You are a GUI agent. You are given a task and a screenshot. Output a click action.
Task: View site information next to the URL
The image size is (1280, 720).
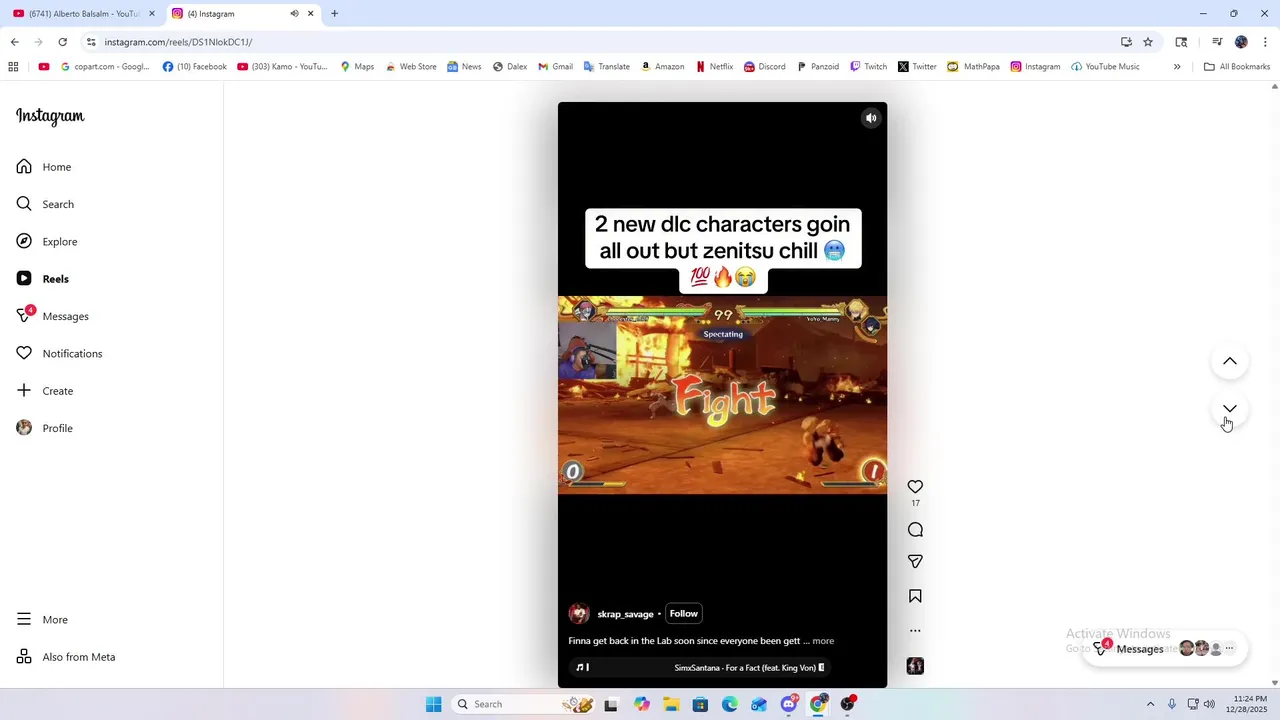click(91, 42)
